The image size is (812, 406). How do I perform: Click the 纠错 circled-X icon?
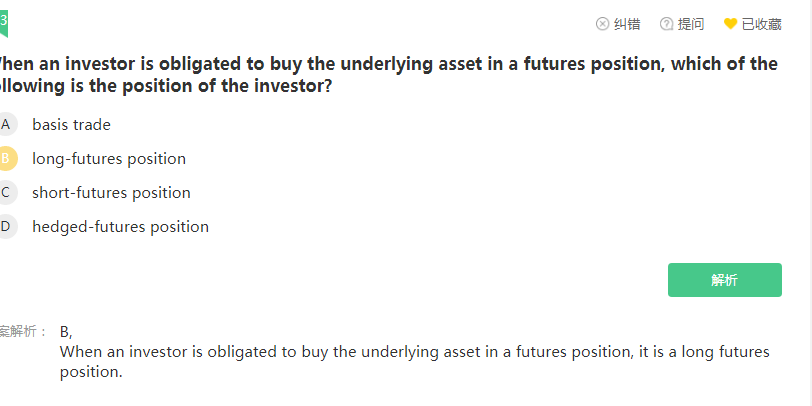point(602,24)
